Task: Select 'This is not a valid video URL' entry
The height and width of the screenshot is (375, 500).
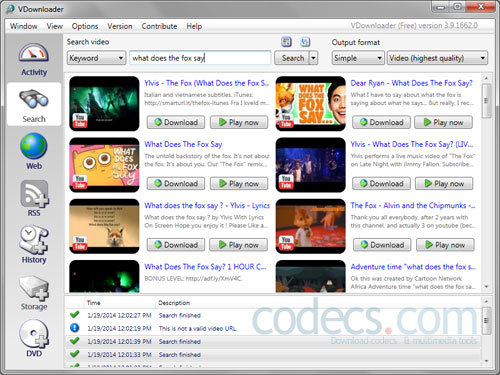Action: pos(273,328)
